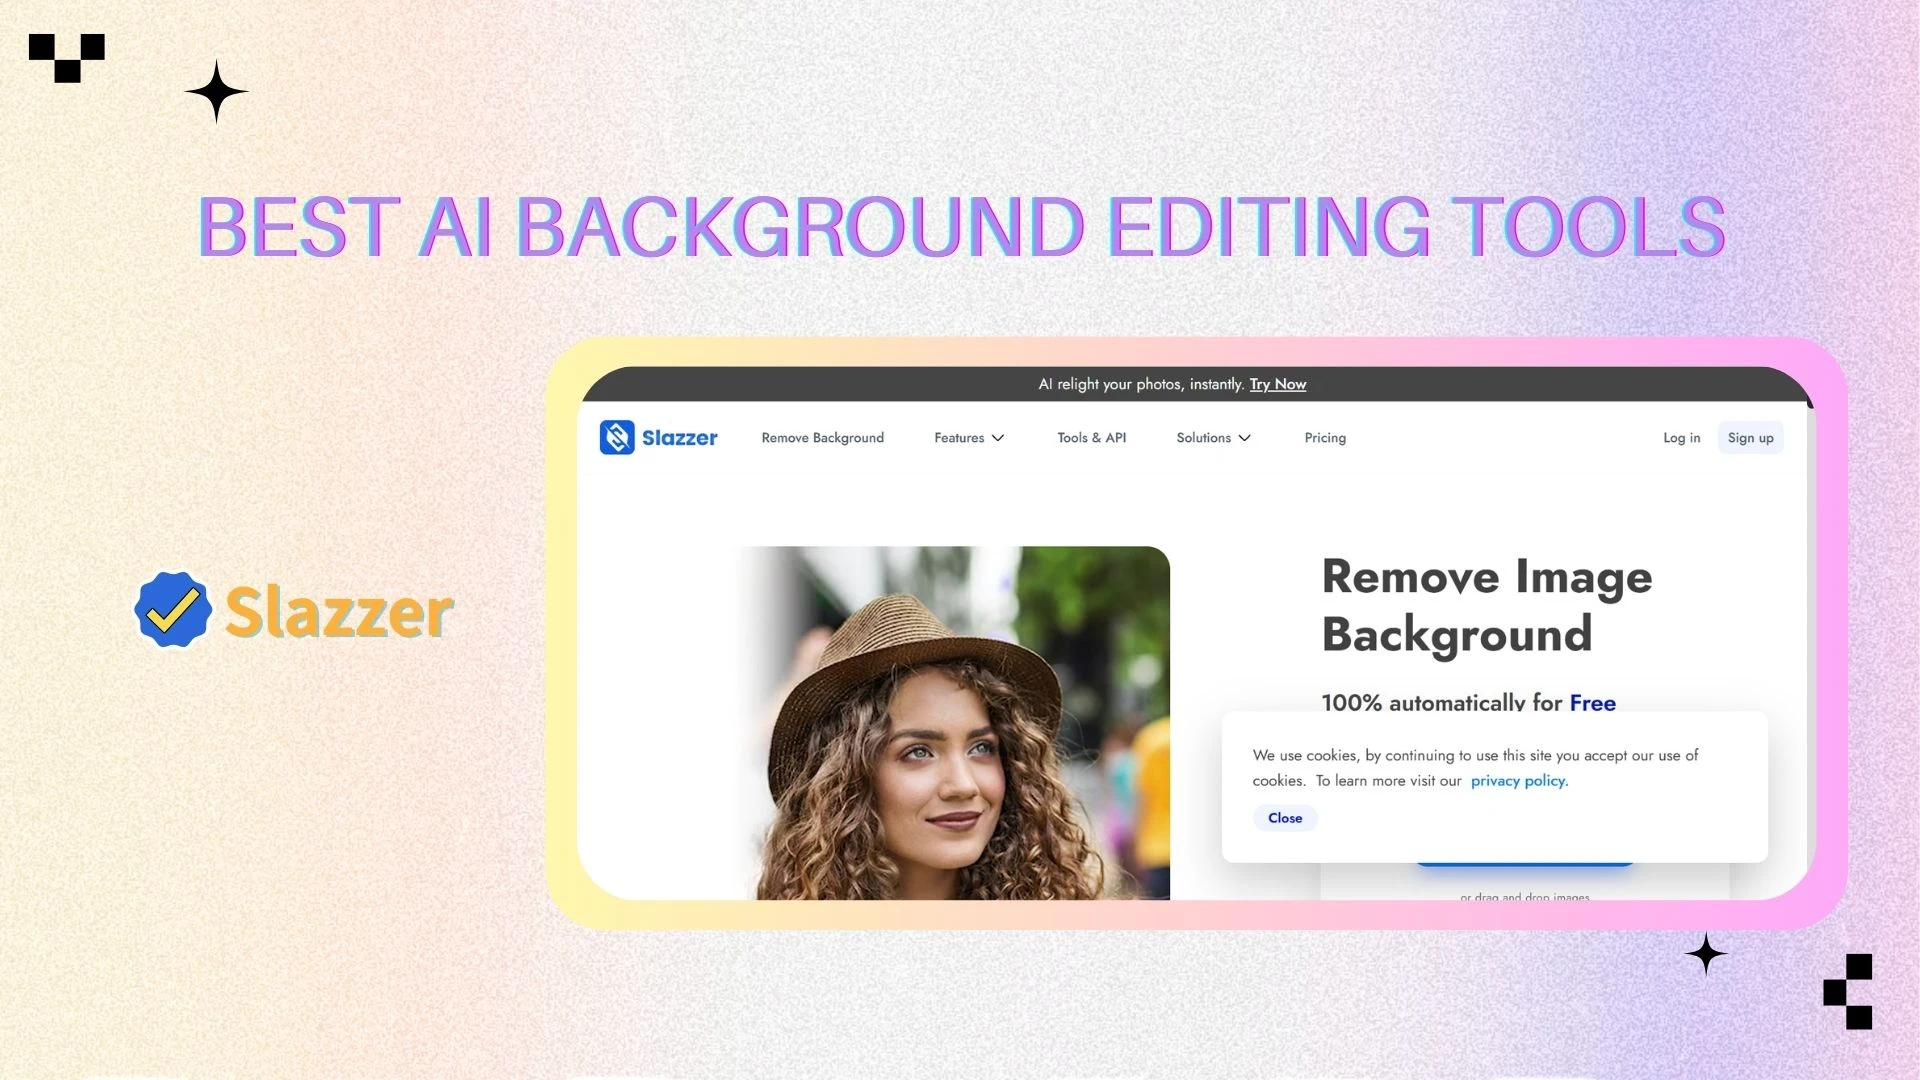Go to the Pricing page
Screen dimensions: 1920x1080
[x=1325, y=438]
